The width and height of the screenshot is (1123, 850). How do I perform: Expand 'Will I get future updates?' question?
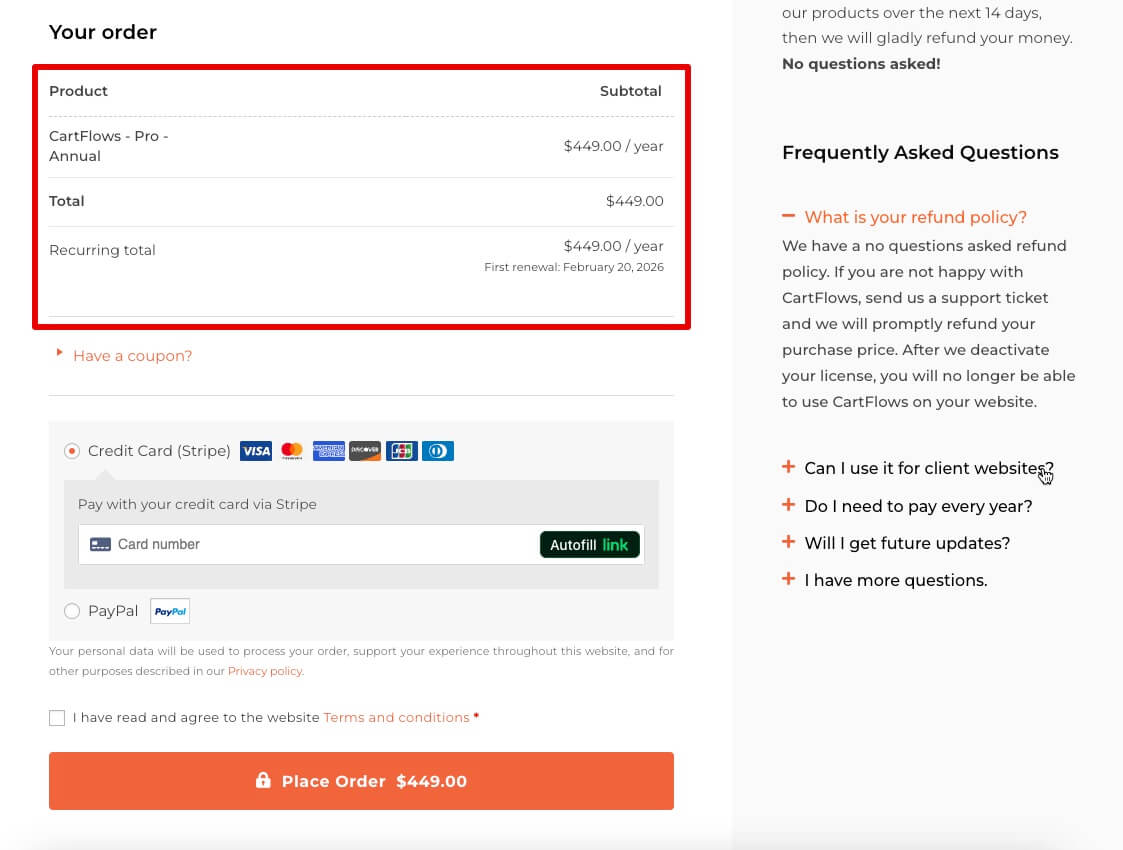[x=907, y=543]
